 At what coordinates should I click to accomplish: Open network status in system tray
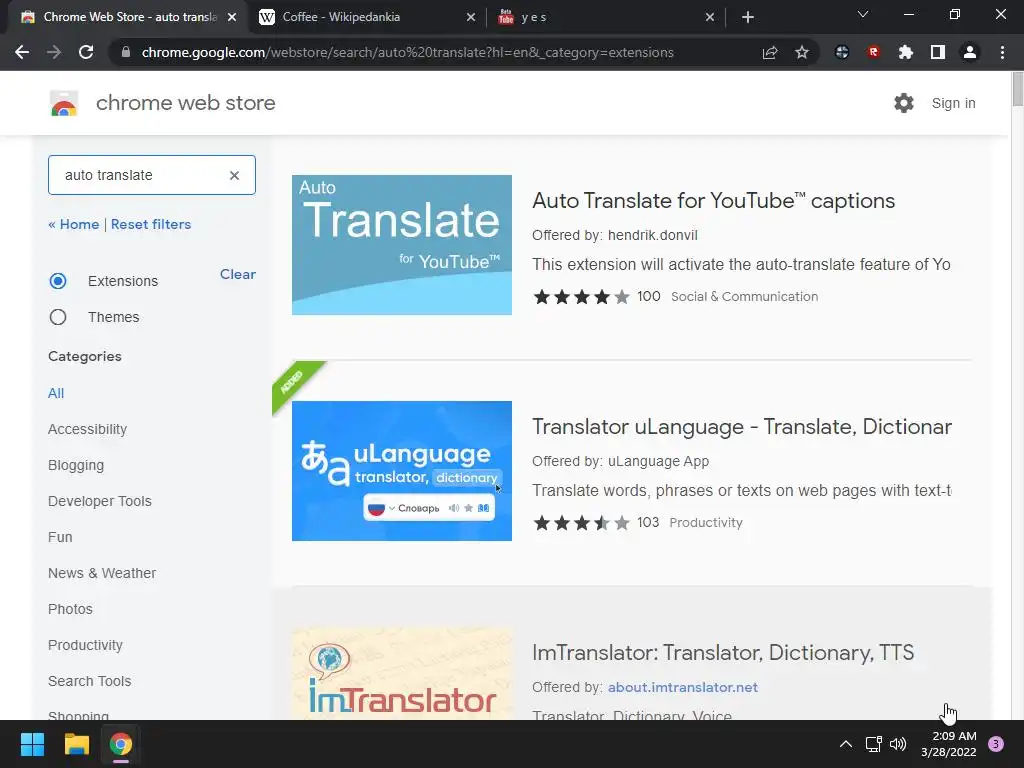(873, 744)
